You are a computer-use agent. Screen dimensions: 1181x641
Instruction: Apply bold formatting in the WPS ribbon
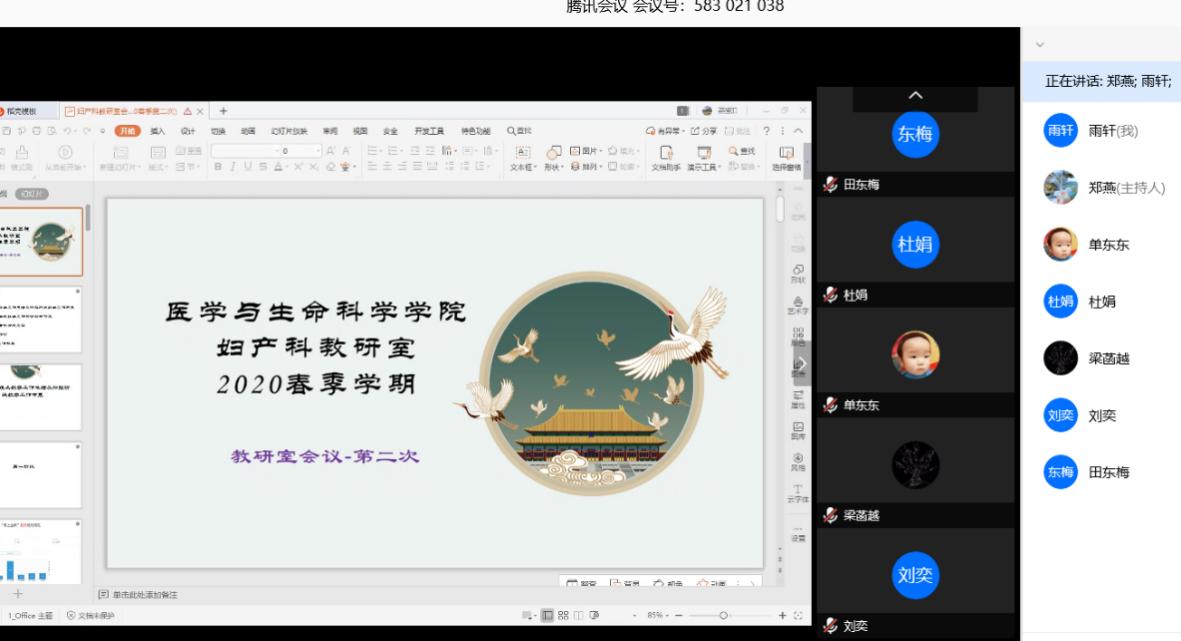pyautogui.click(x=218, y=166)
